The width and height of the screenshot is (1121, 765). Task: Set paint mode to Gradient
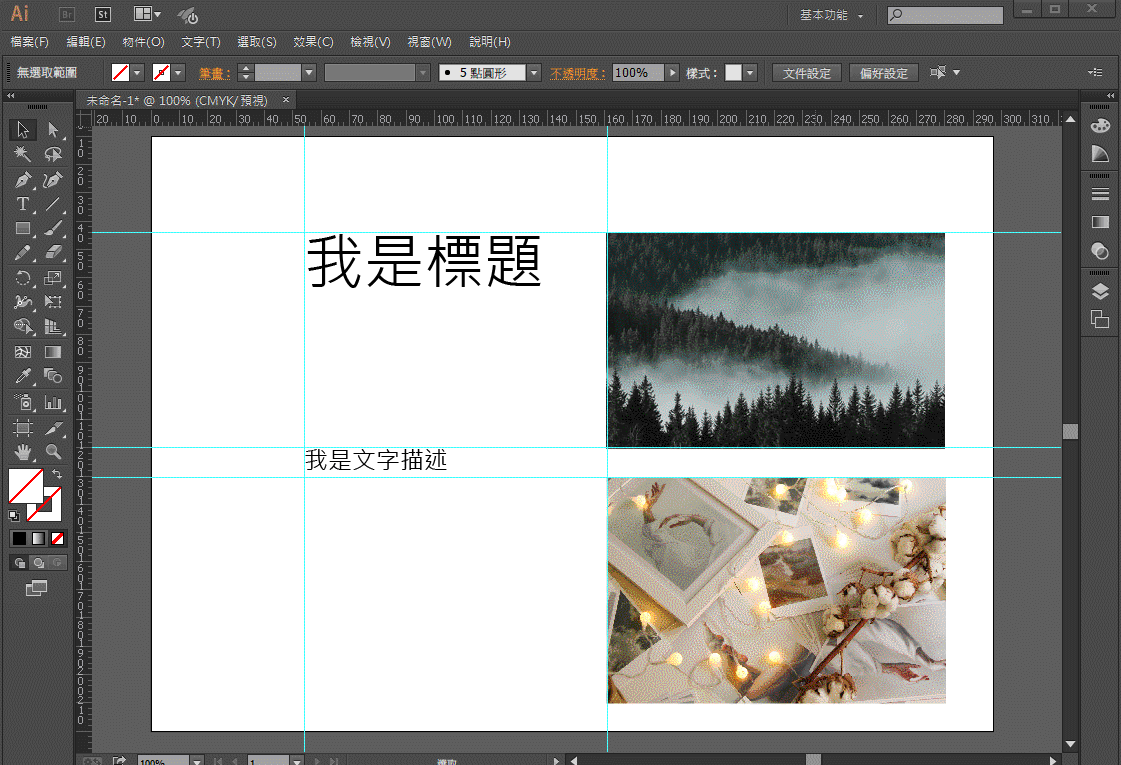pyautogui.click(x=39, y=538)
